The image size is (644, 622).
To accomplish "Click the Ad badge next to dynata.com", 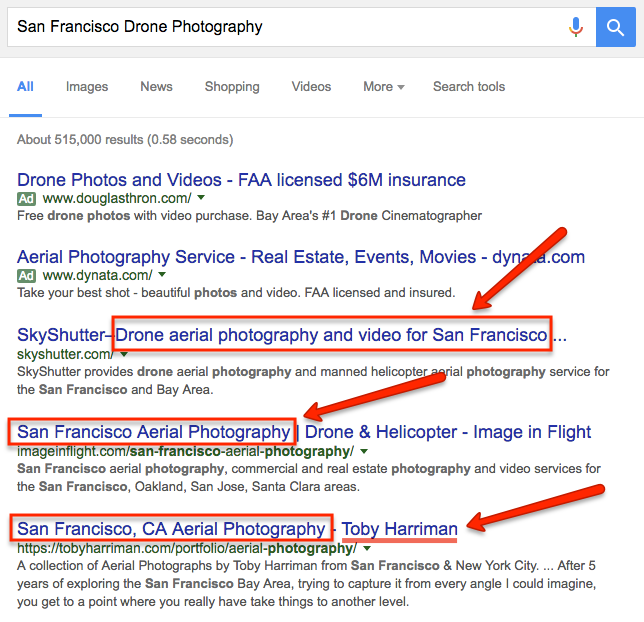I will click(26, 276).
